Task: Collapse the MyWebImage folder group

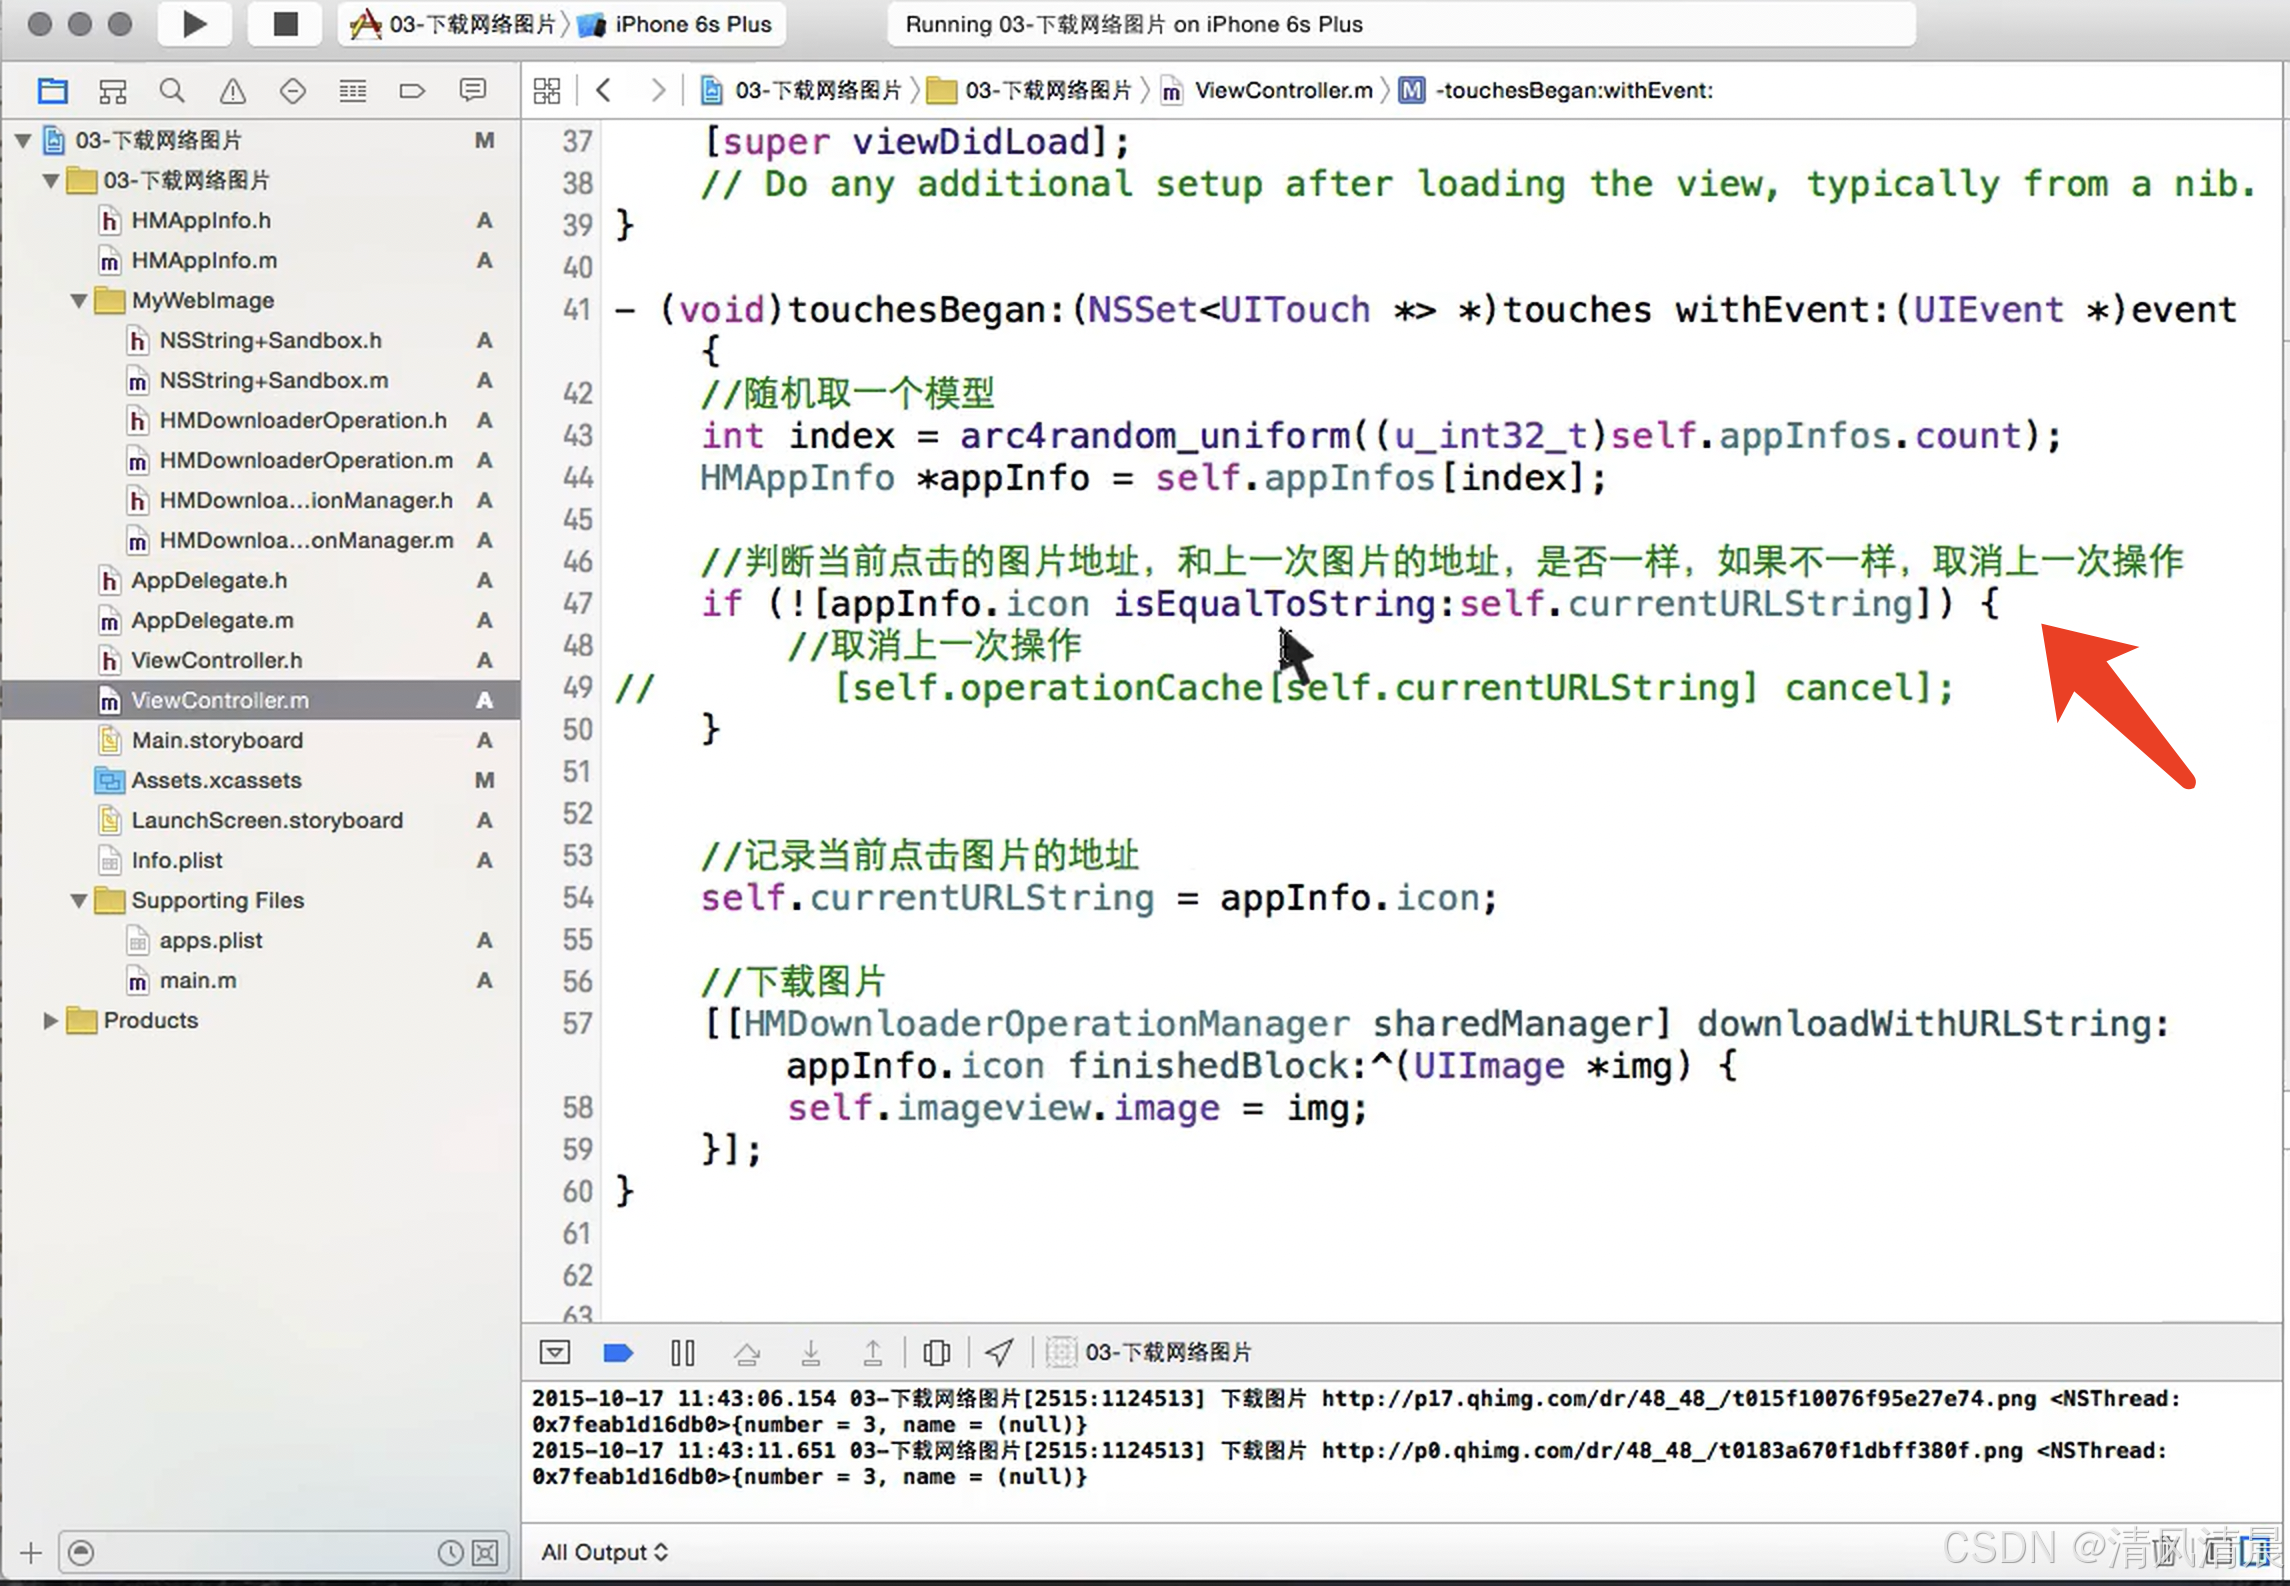Action: pos(79,300)
